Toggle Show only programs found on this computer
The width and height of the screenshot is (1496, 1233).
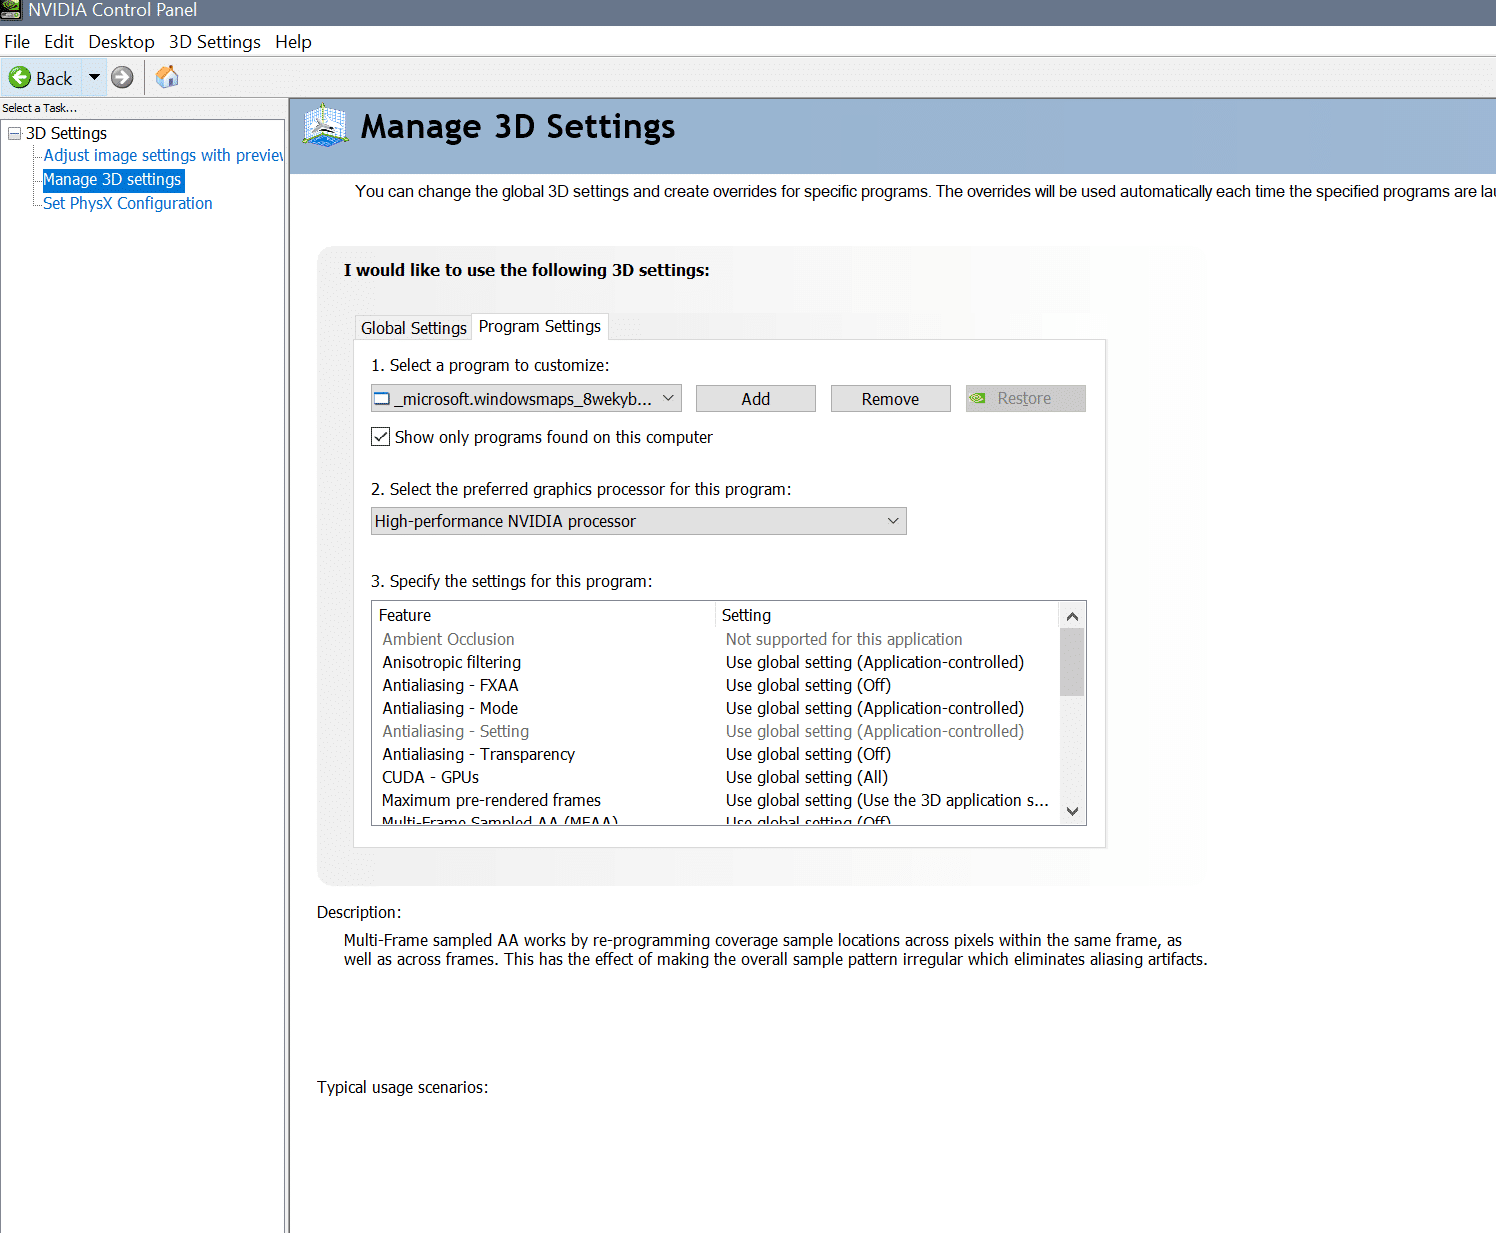point(381,437)
